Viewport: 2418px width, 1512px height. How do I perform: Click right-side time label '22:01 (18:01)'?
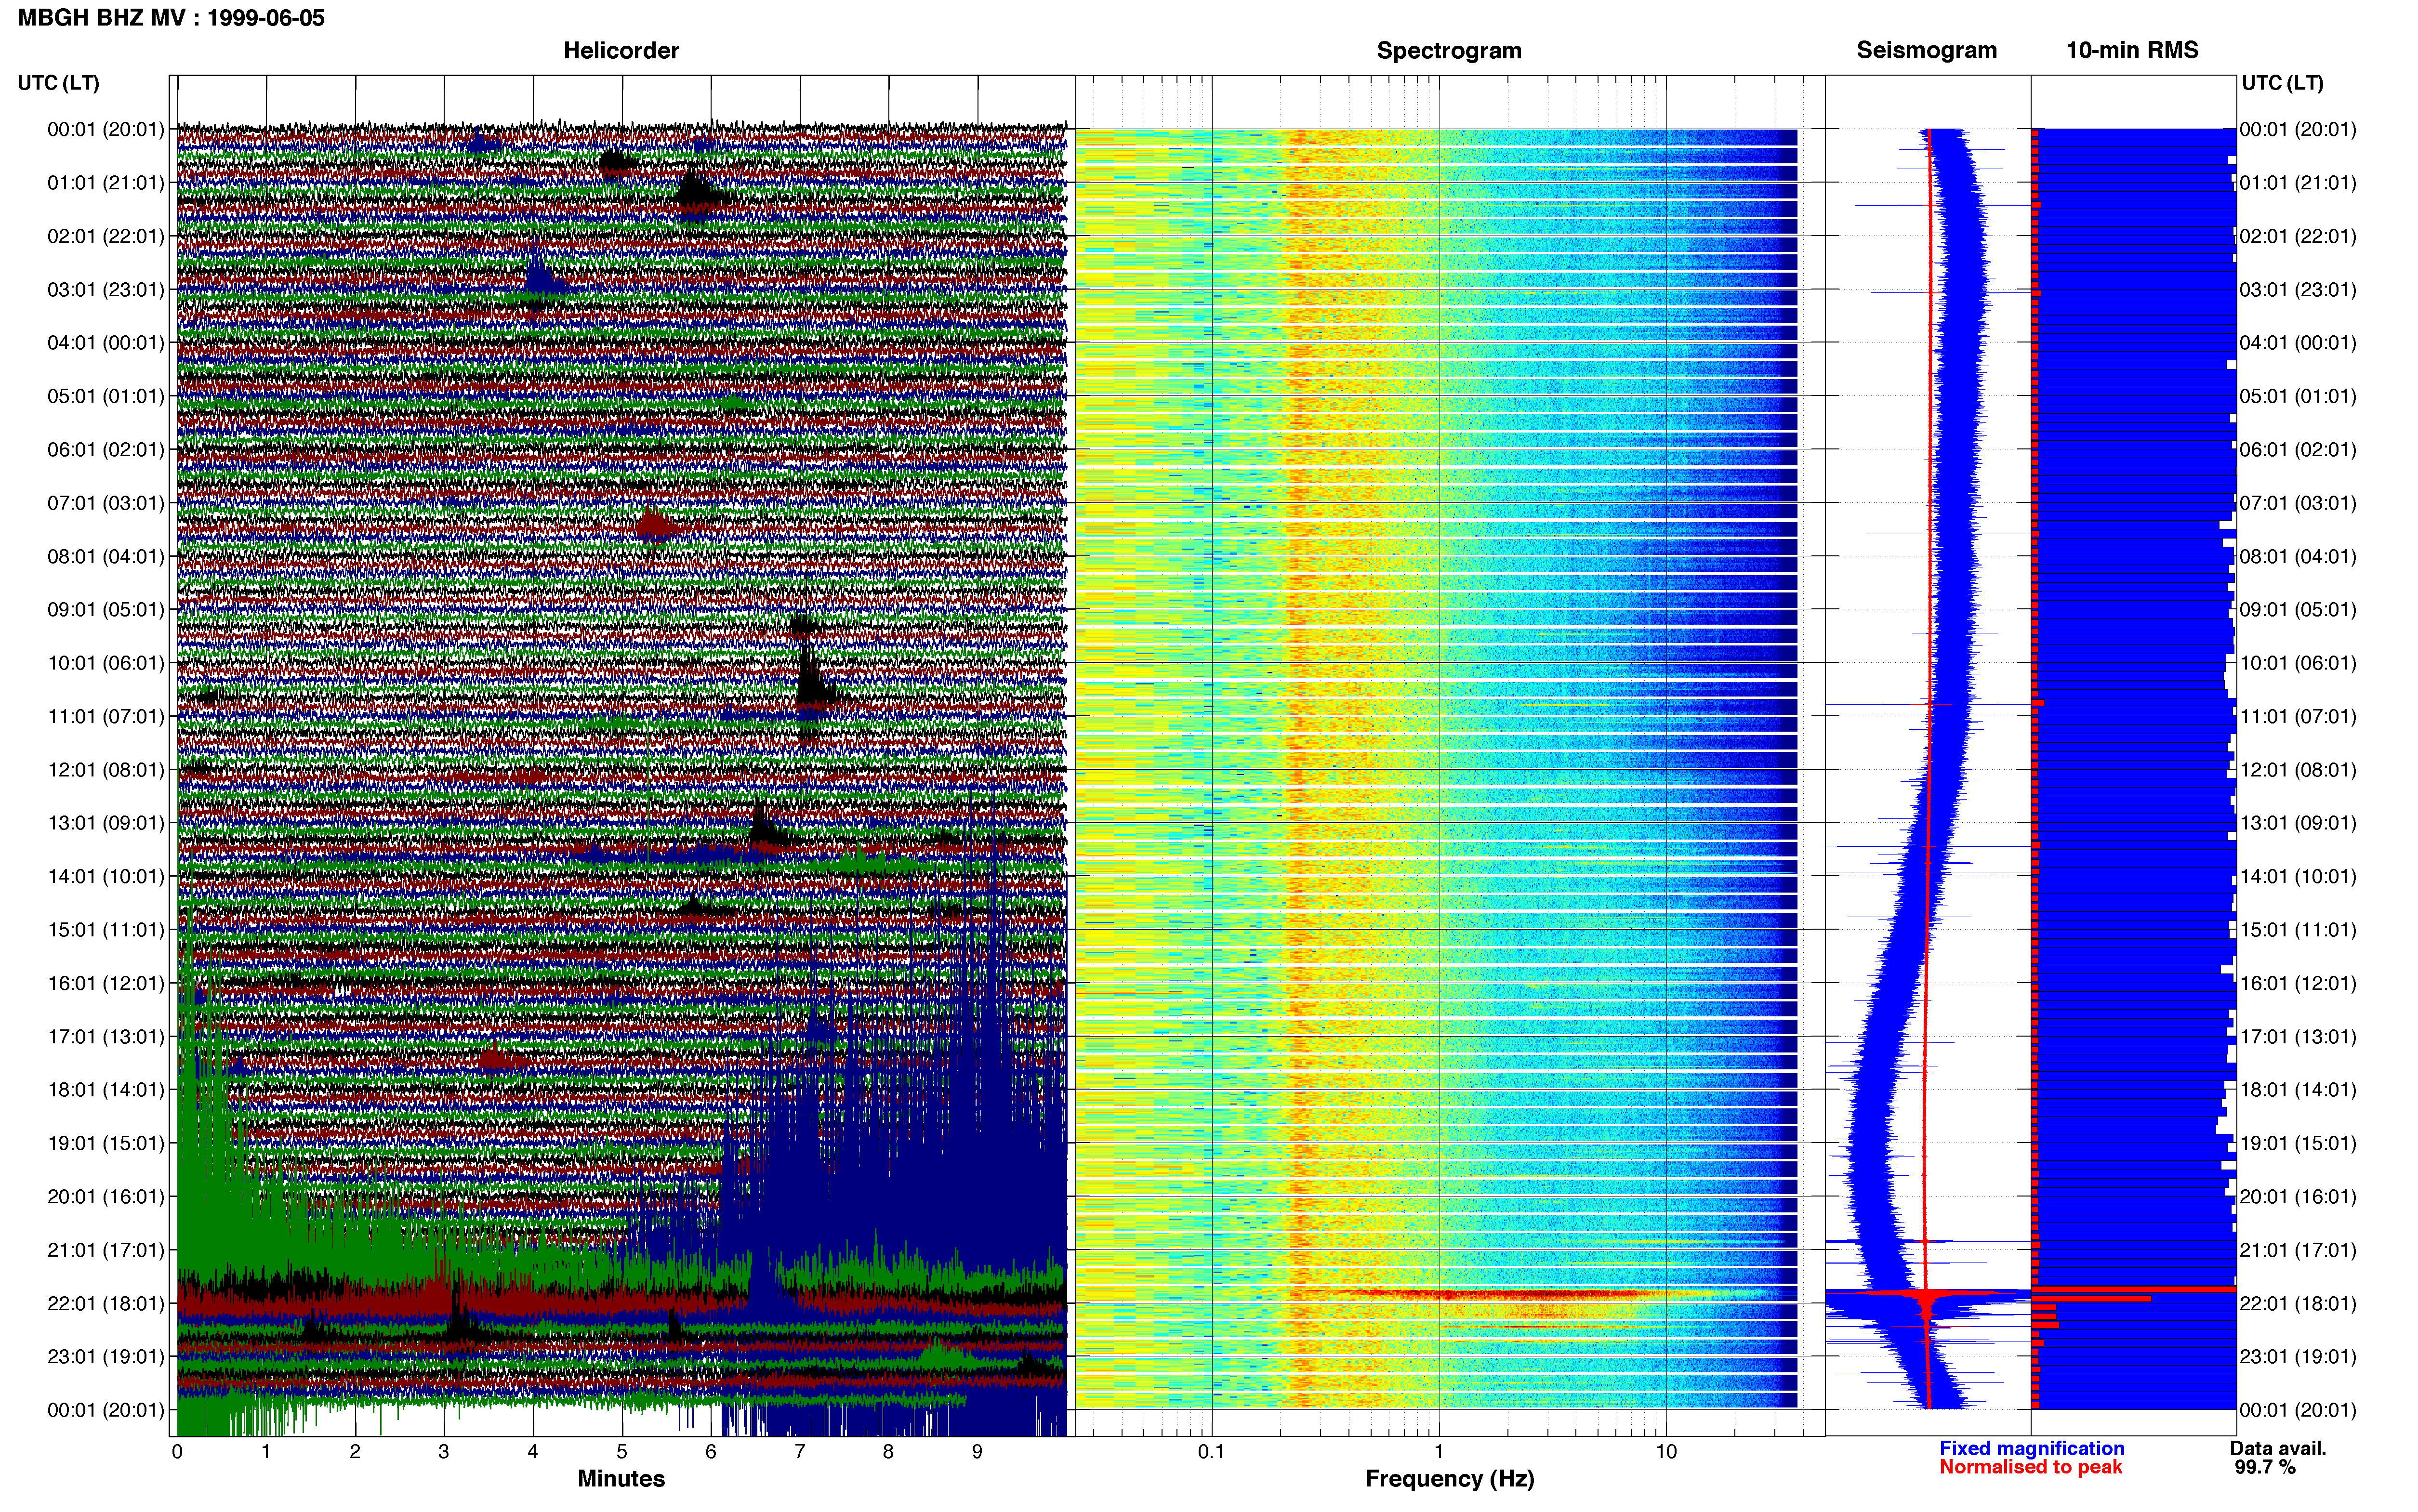(x=2298, y=1303)
